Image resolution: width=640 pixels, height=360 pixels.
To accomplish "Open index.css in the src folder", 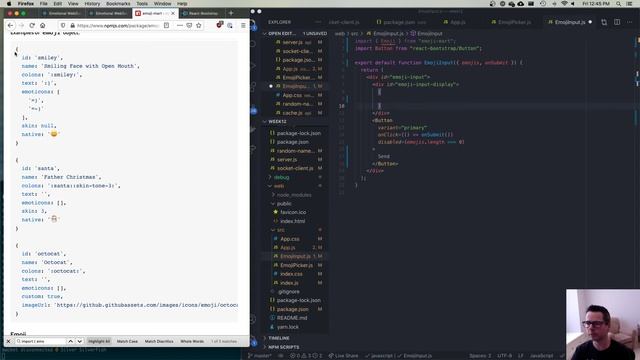I will (291, 274).
